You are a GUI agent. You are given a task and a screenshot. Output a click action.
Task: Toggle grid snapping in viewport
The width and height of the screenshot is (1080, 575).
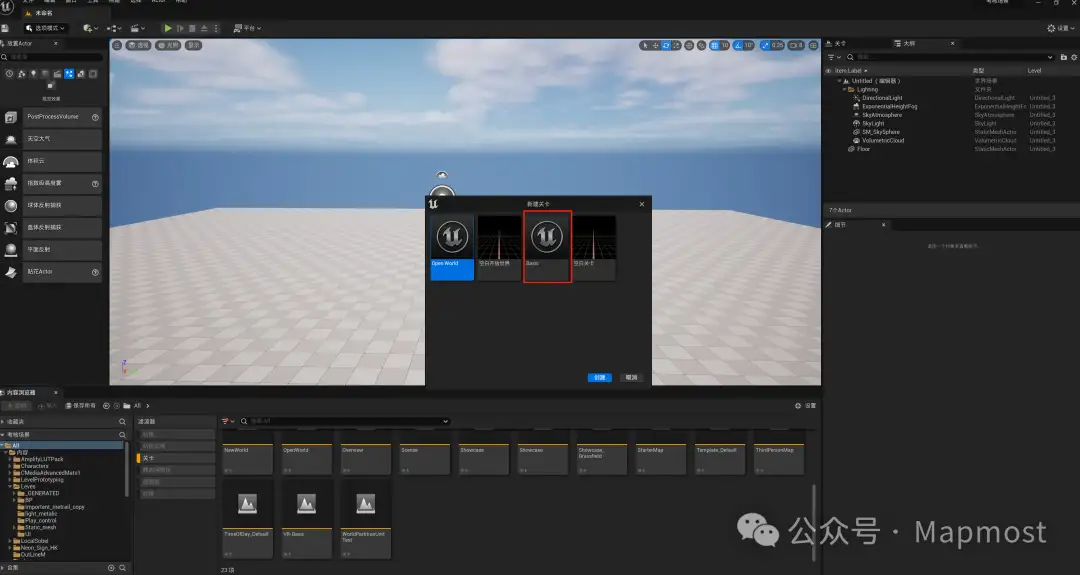pyautogui.click(x=714, y=45)
